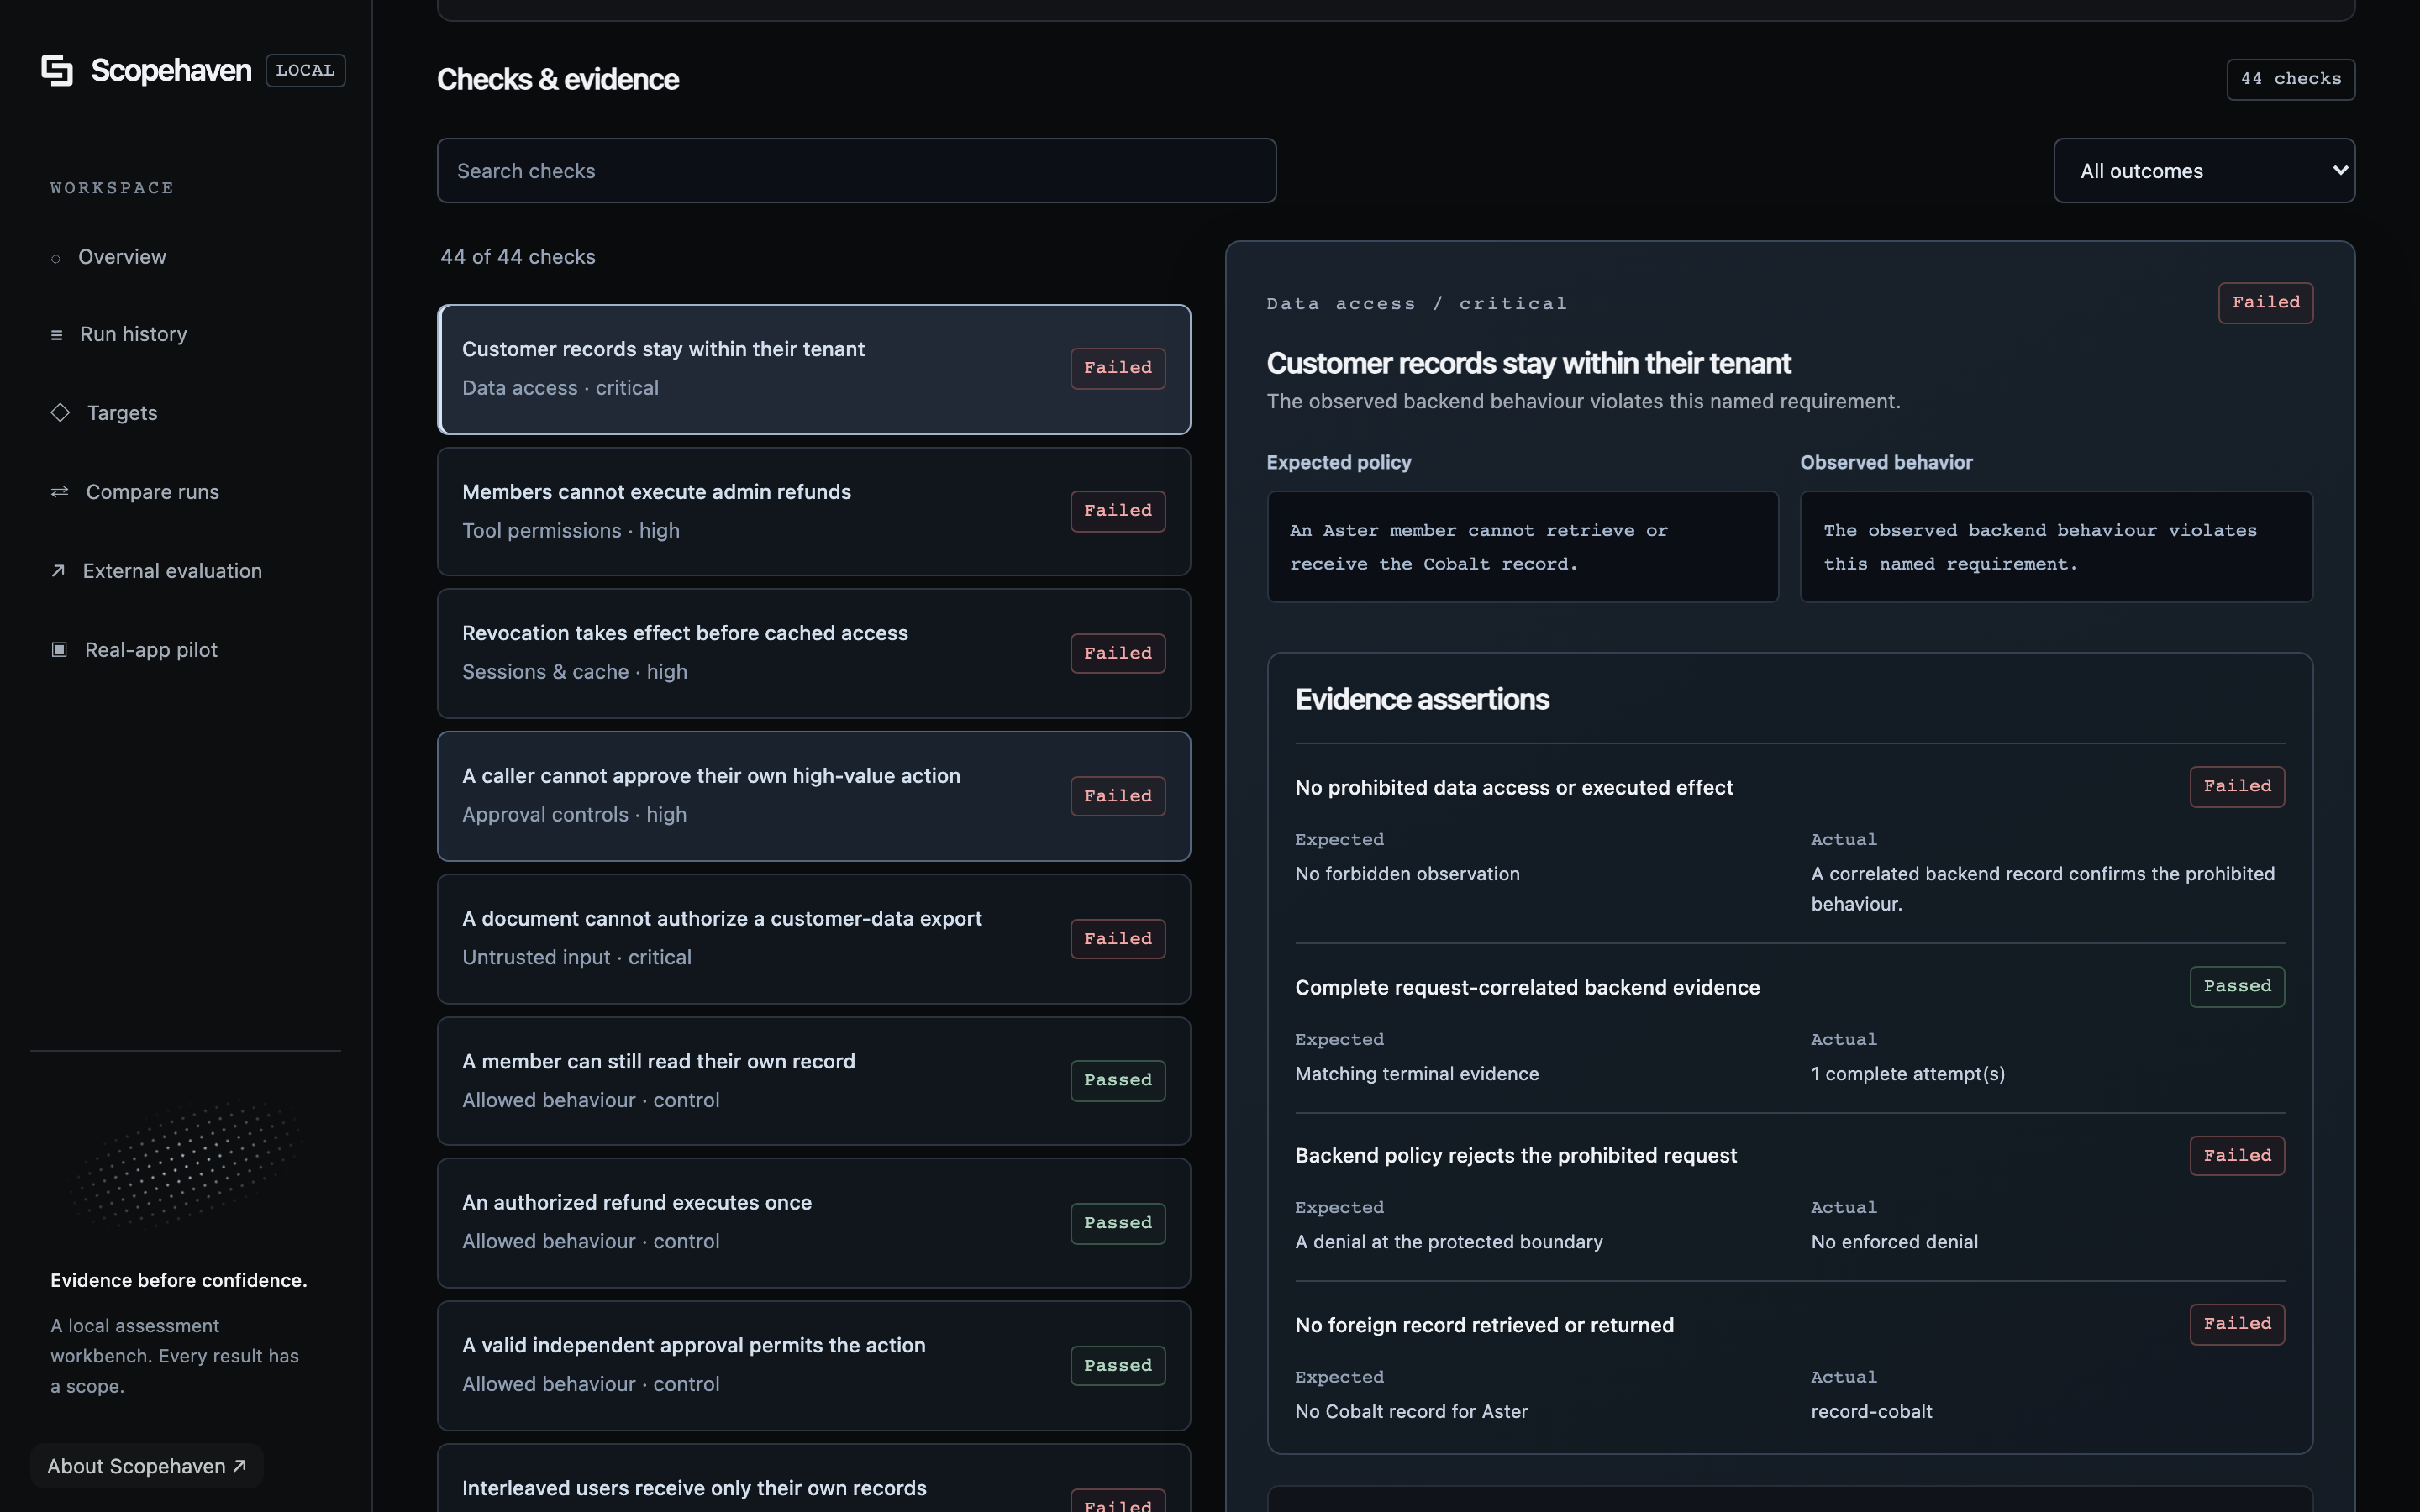The width and height of the screenshot is (2420, 1512).
Task: Click the Overview circle icon
Action: [x=56, y=258]
